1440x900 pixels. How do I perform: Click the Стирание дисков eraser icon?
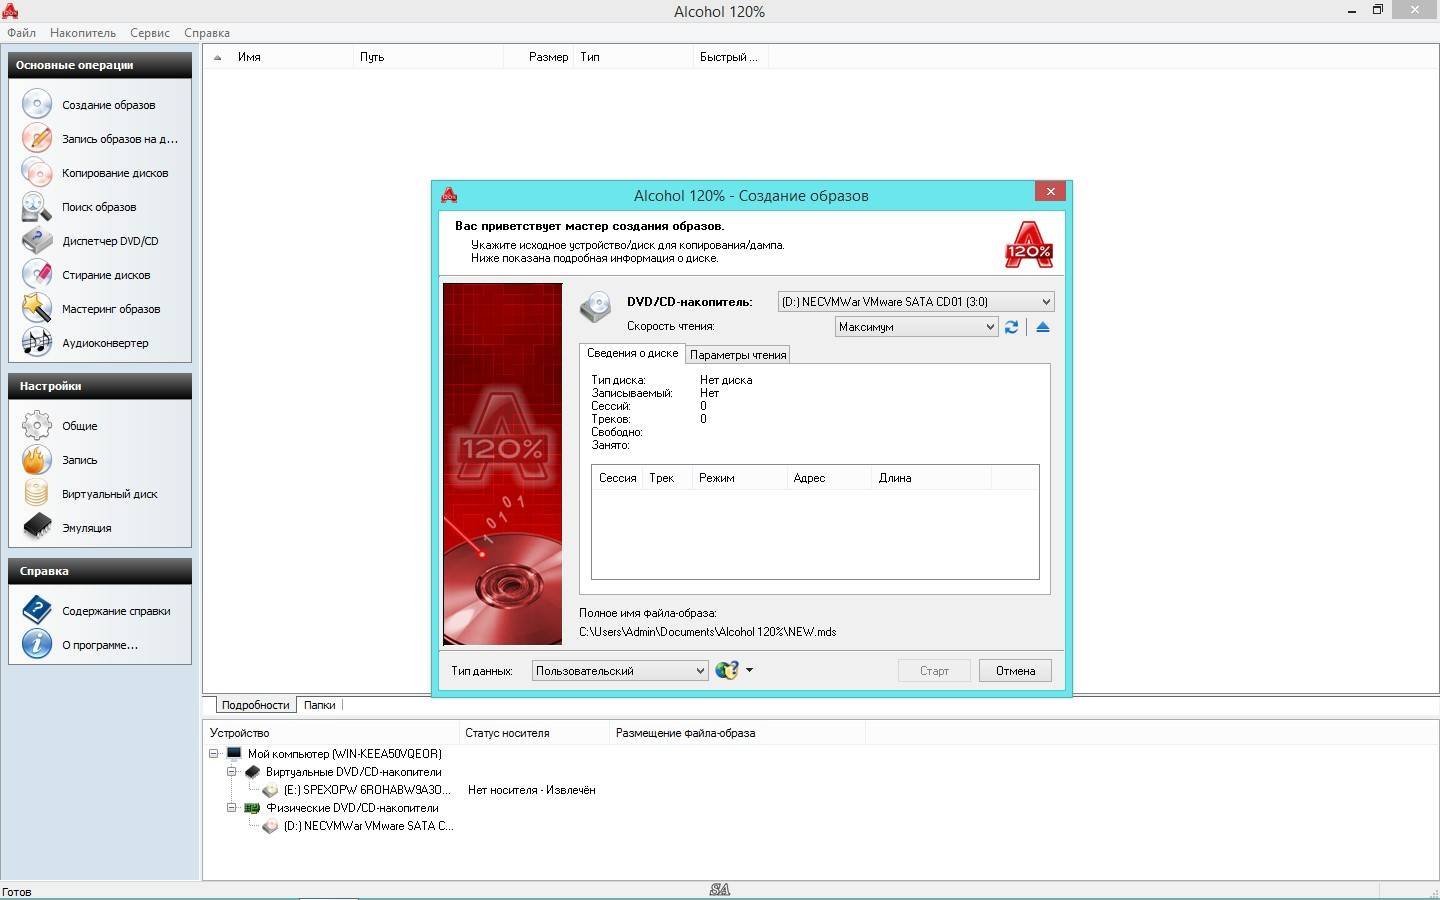tap(37, 274)
